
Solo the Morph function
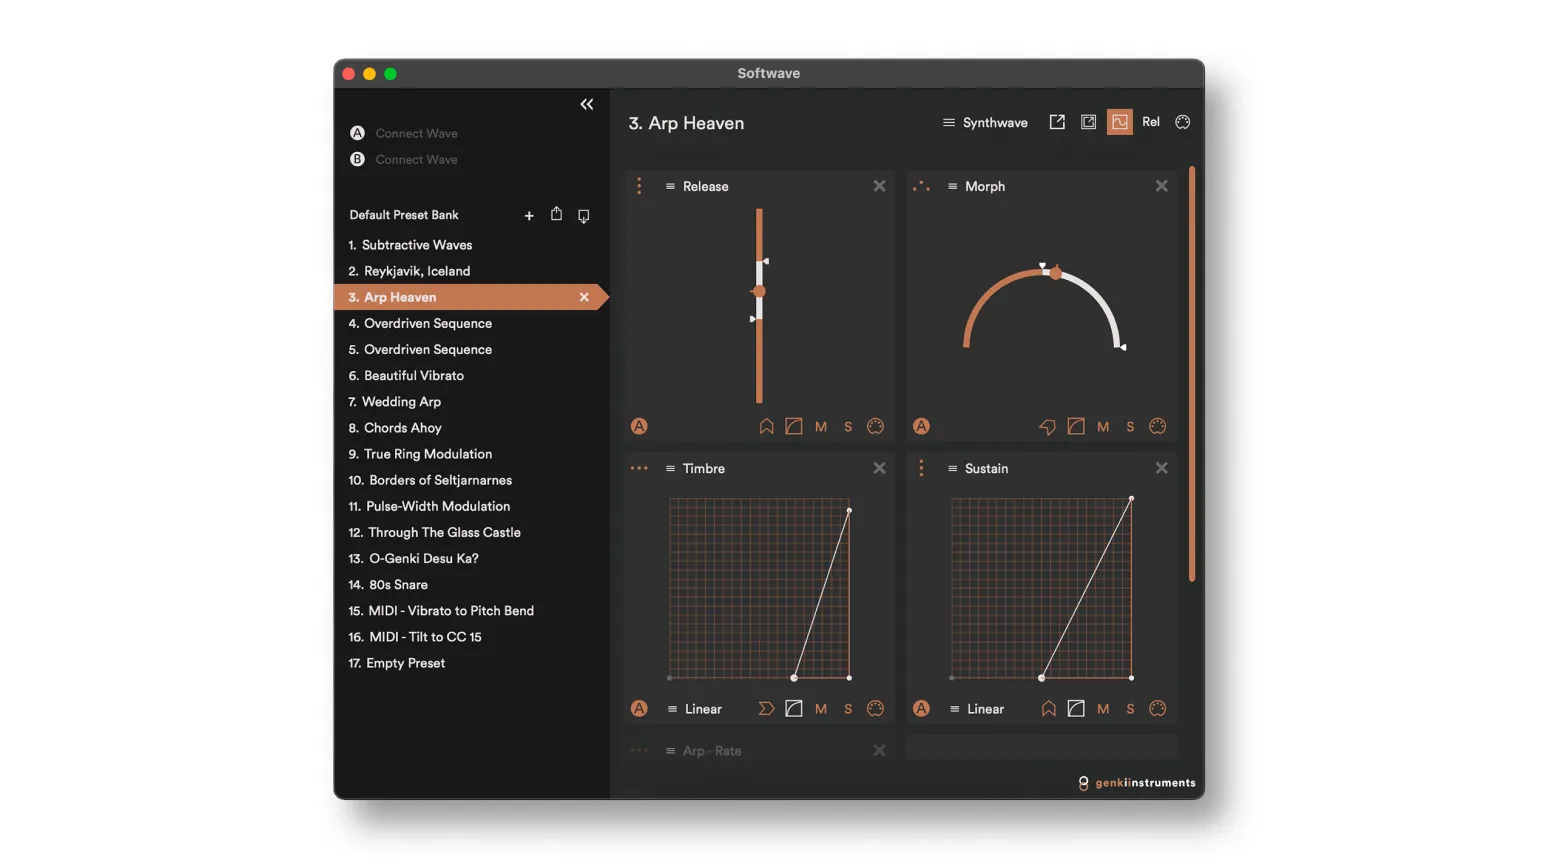(x=1130, y=427)
